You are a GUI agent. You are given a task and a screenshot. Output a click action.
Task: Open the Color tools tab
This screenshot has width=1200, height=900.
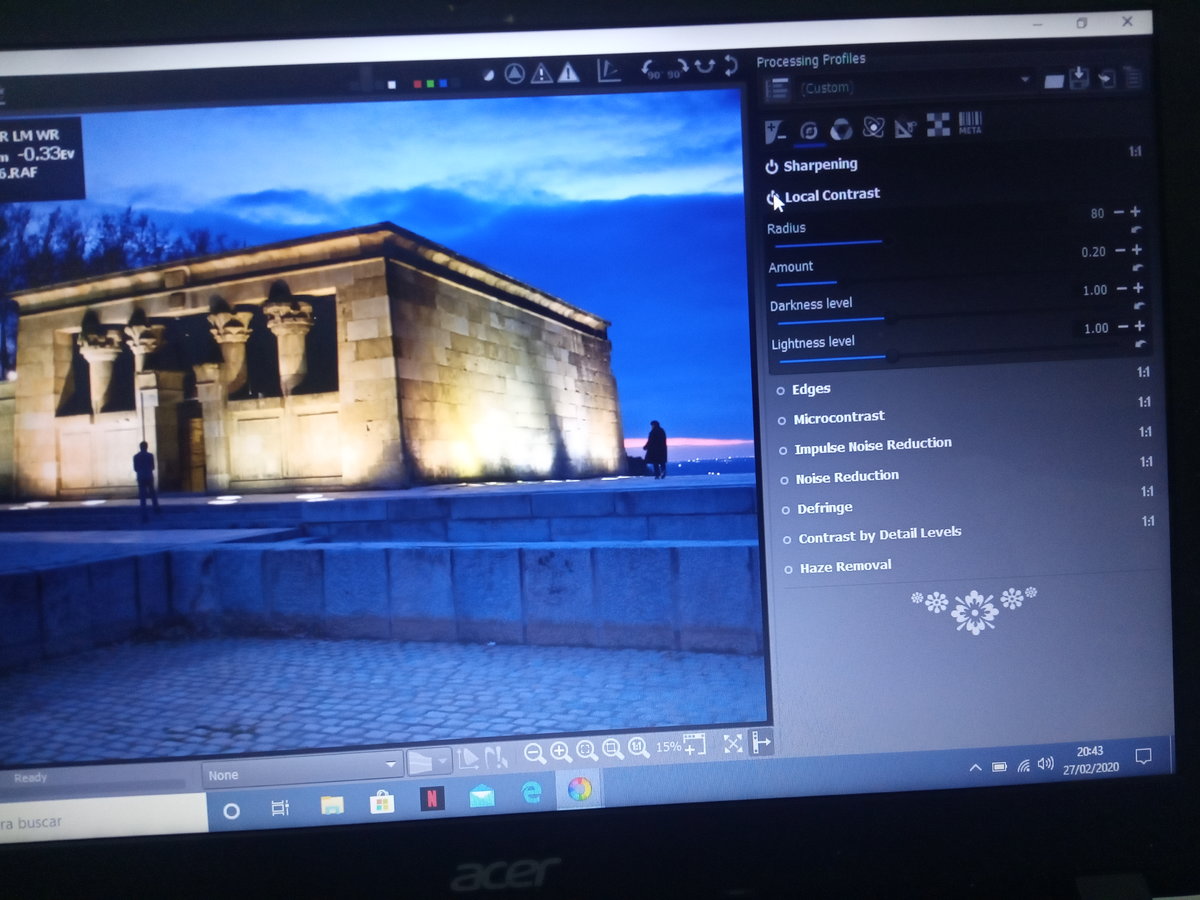(841, 129)
